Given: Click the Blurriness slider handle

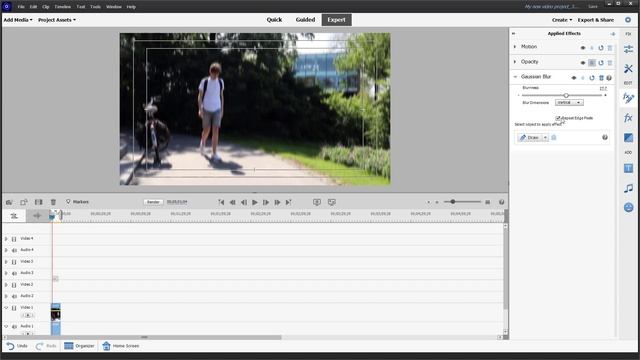Looking at the screenshot, I should point(566,95).
